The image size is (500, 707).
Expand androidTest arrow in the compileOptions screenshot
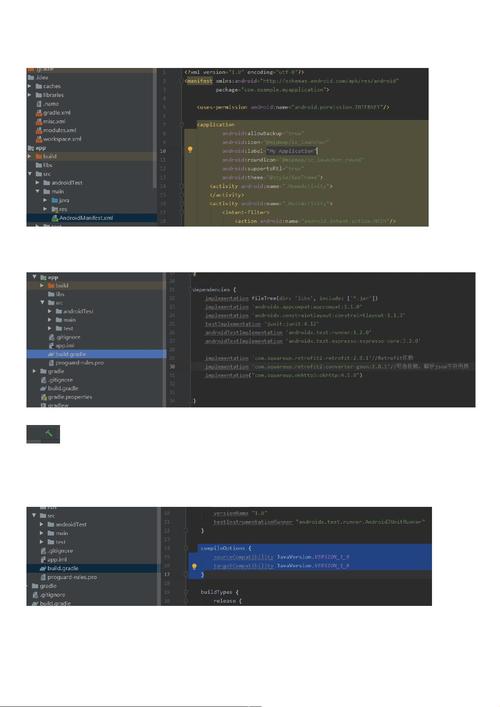[42, 524]
